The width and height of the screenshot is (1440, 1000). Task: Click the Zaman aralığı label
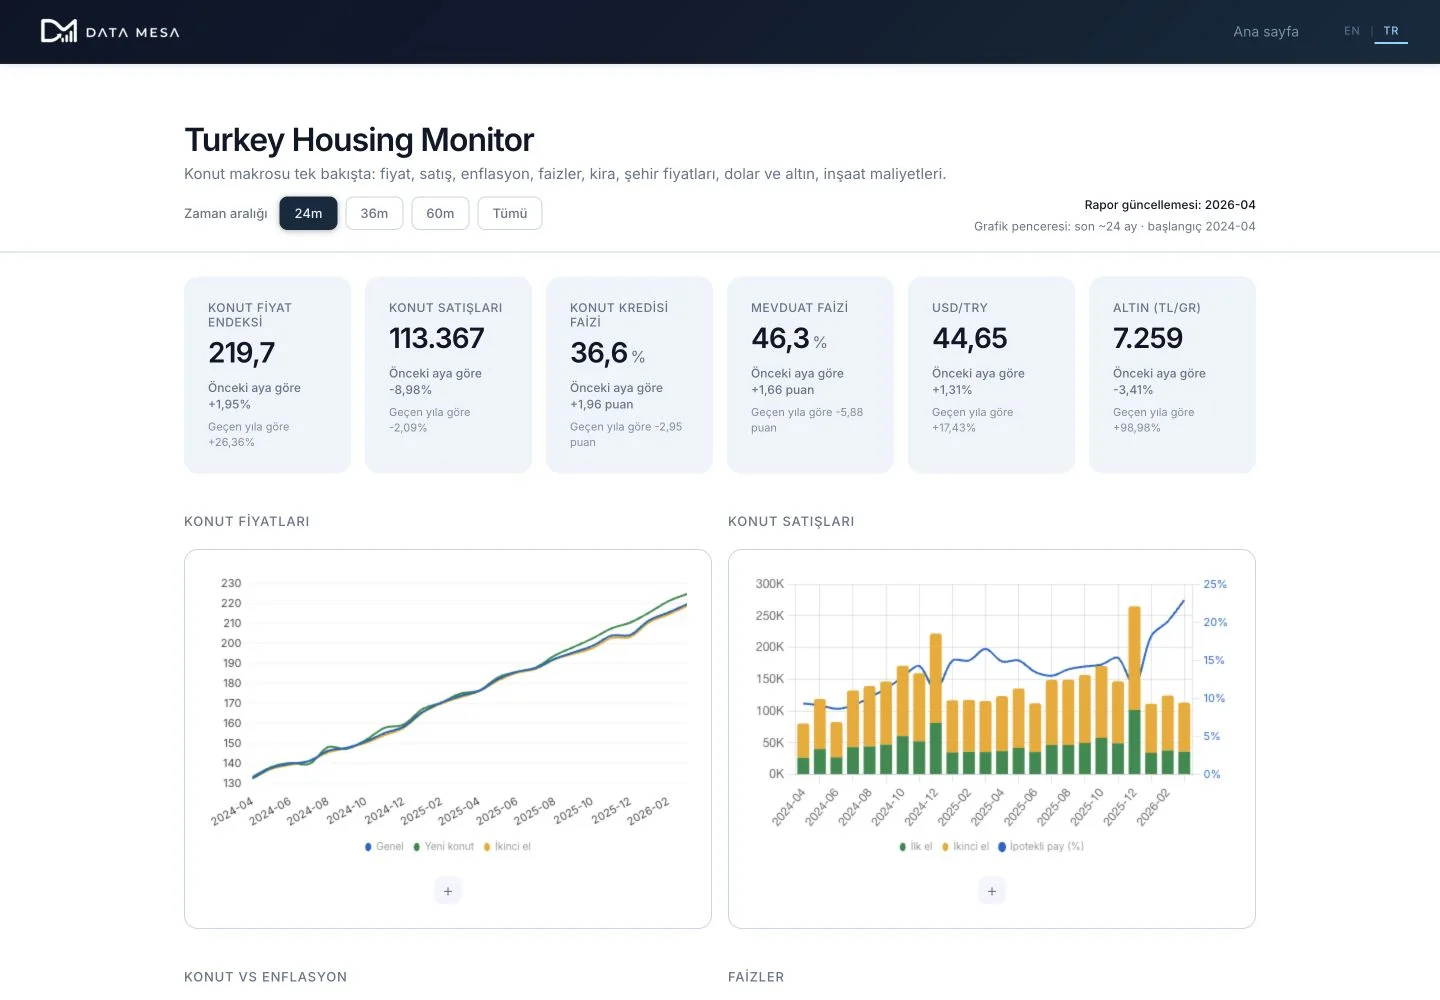point(226,213)
